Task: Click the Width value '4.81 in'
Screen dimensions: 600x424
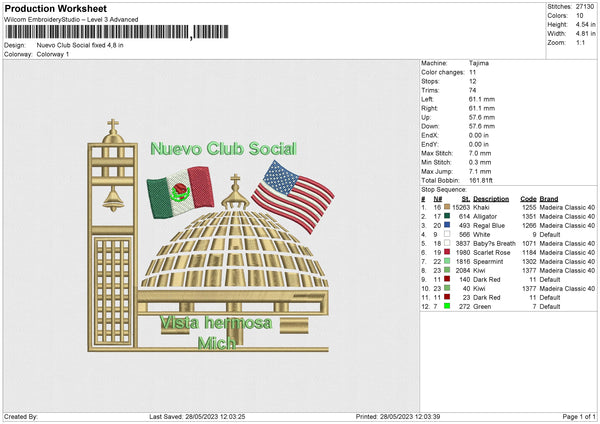Action: pyautogui.click(x=585, y=34)
